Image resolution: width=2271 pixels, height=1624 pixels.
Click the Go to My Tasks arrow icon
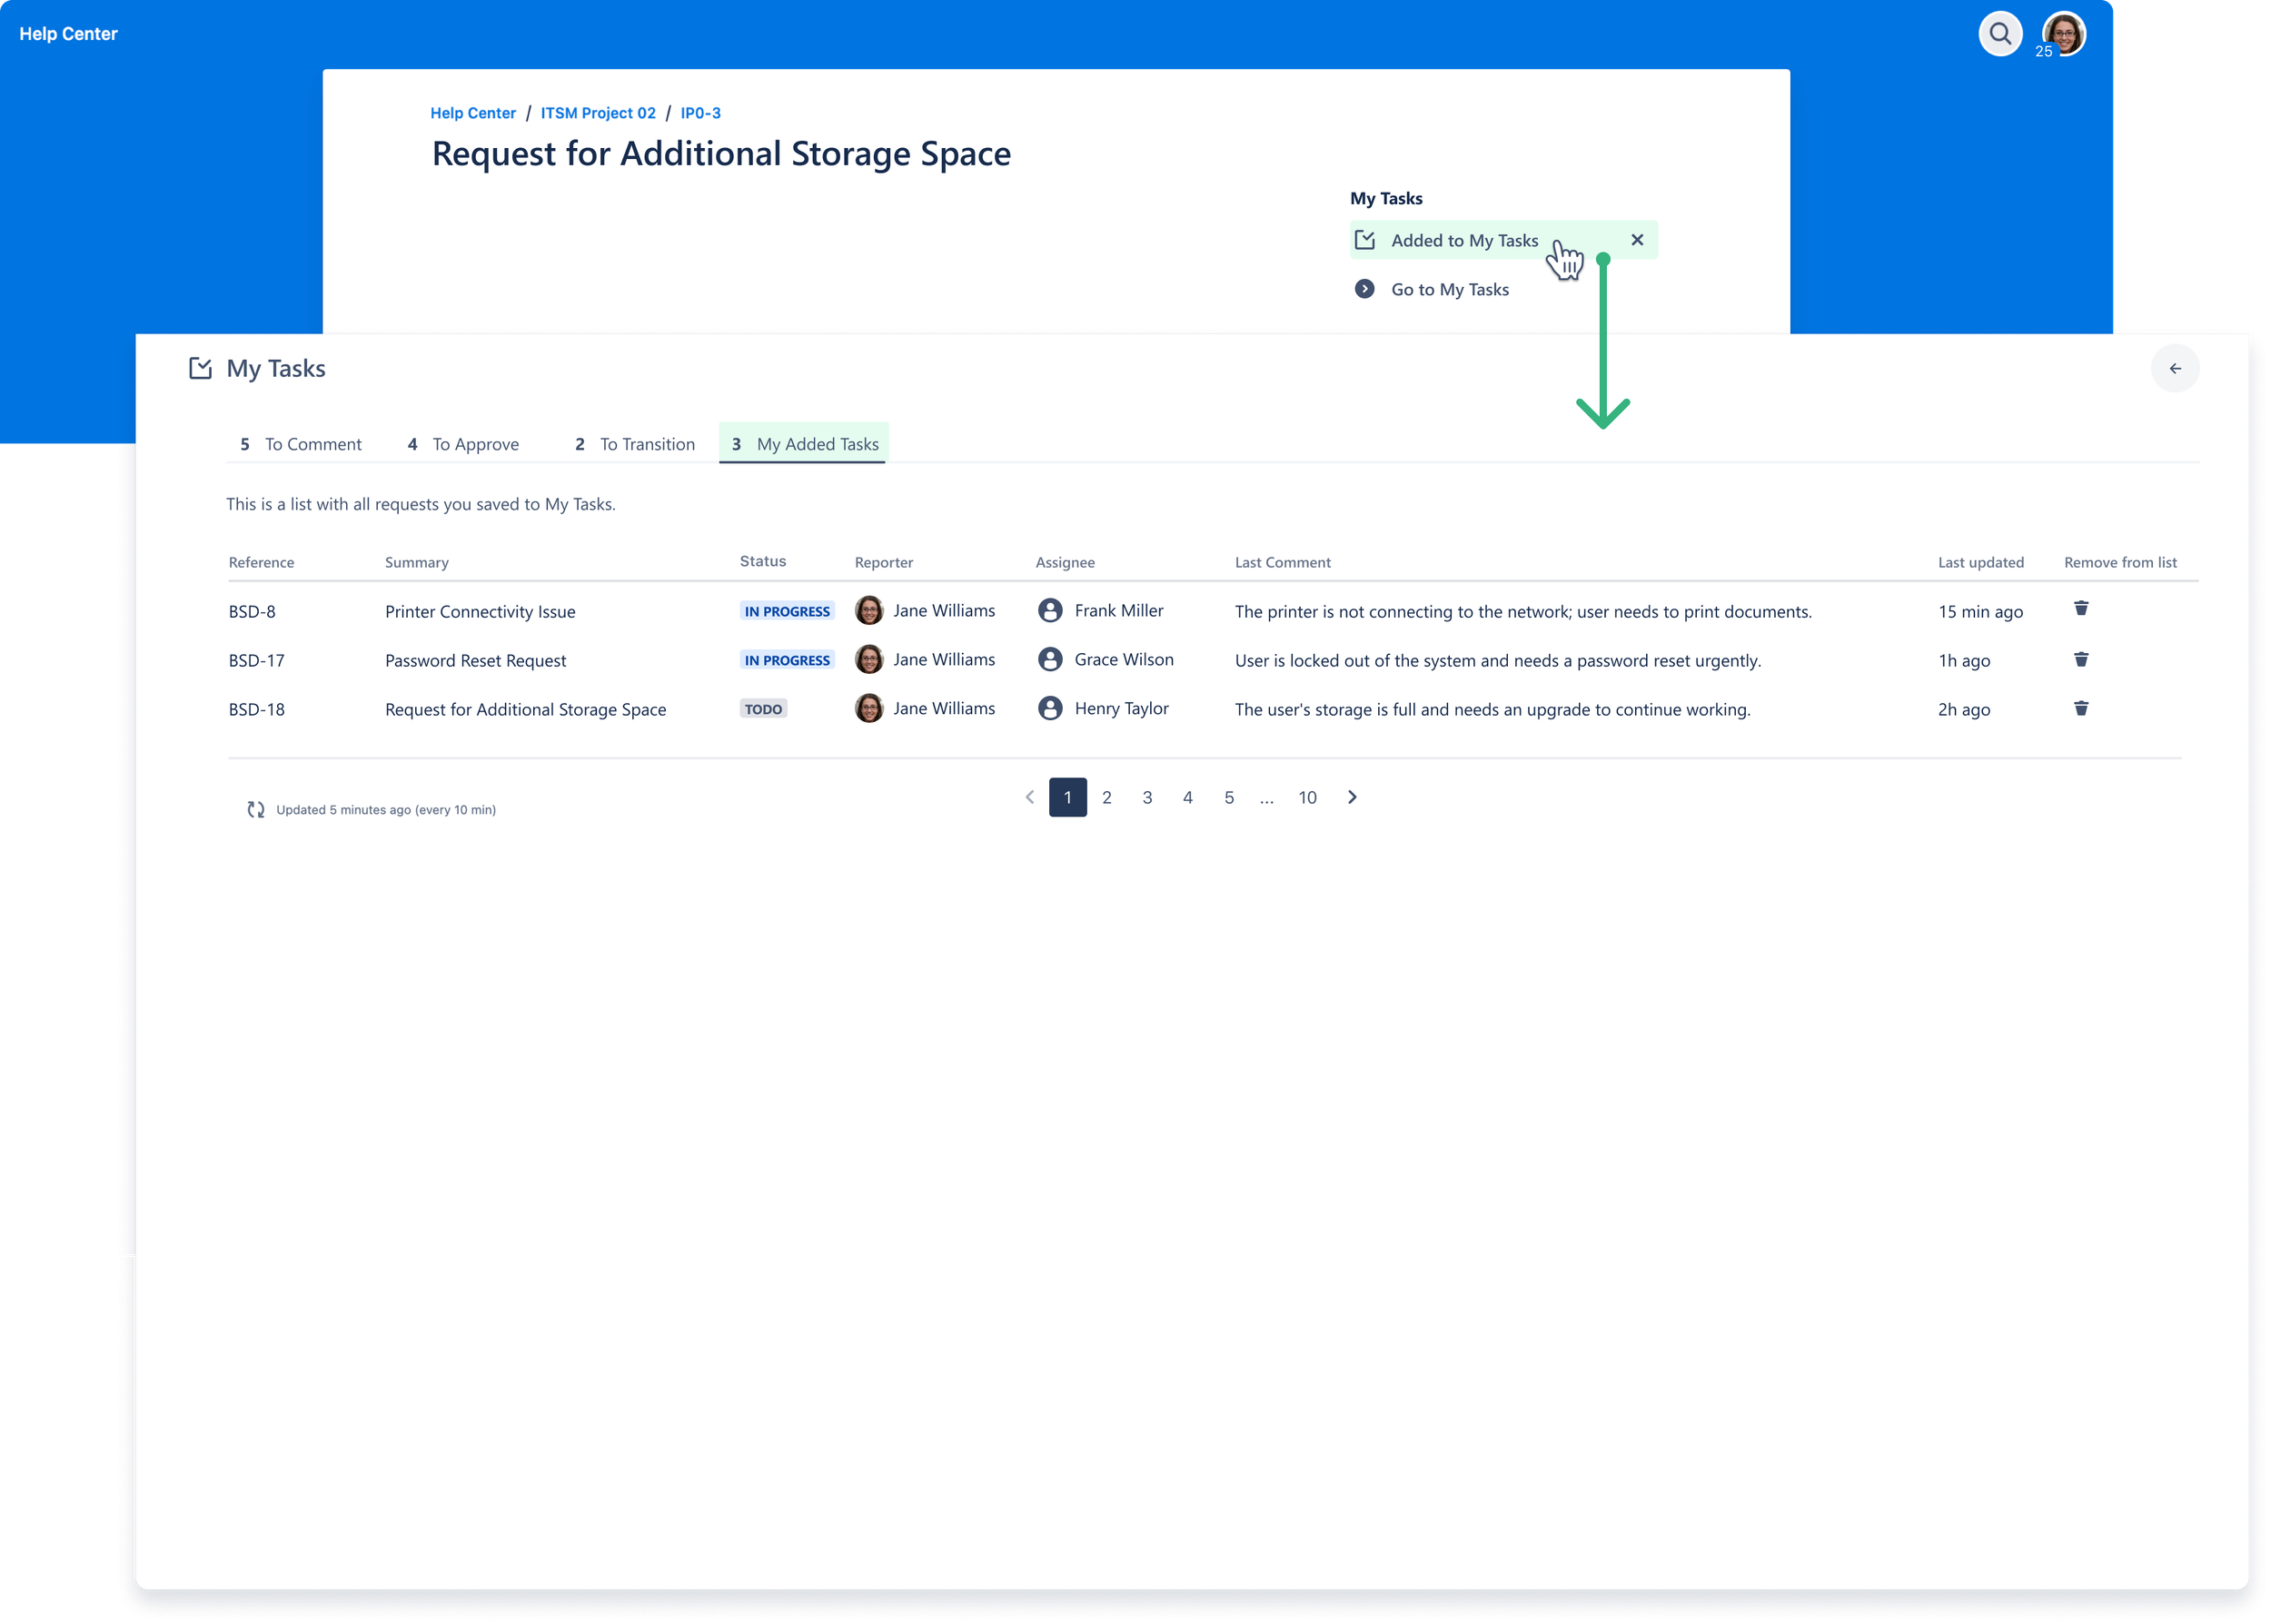click(1364, 289)
